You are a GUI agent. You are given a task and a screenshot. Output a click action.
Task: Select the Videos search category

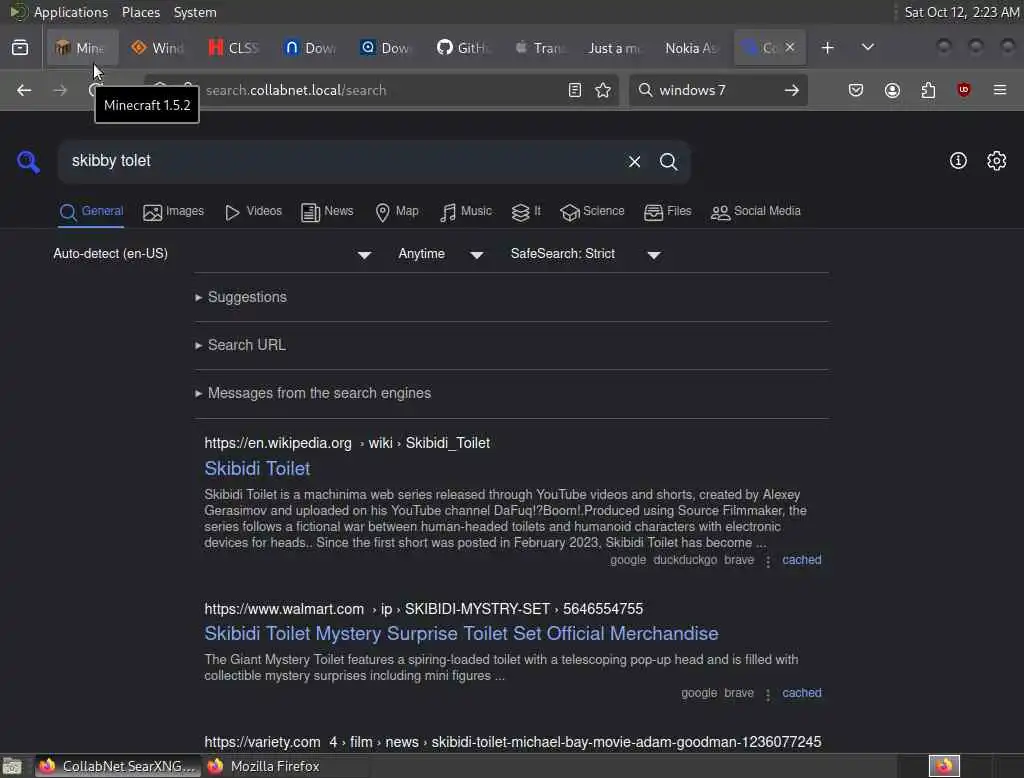point(253,212)
